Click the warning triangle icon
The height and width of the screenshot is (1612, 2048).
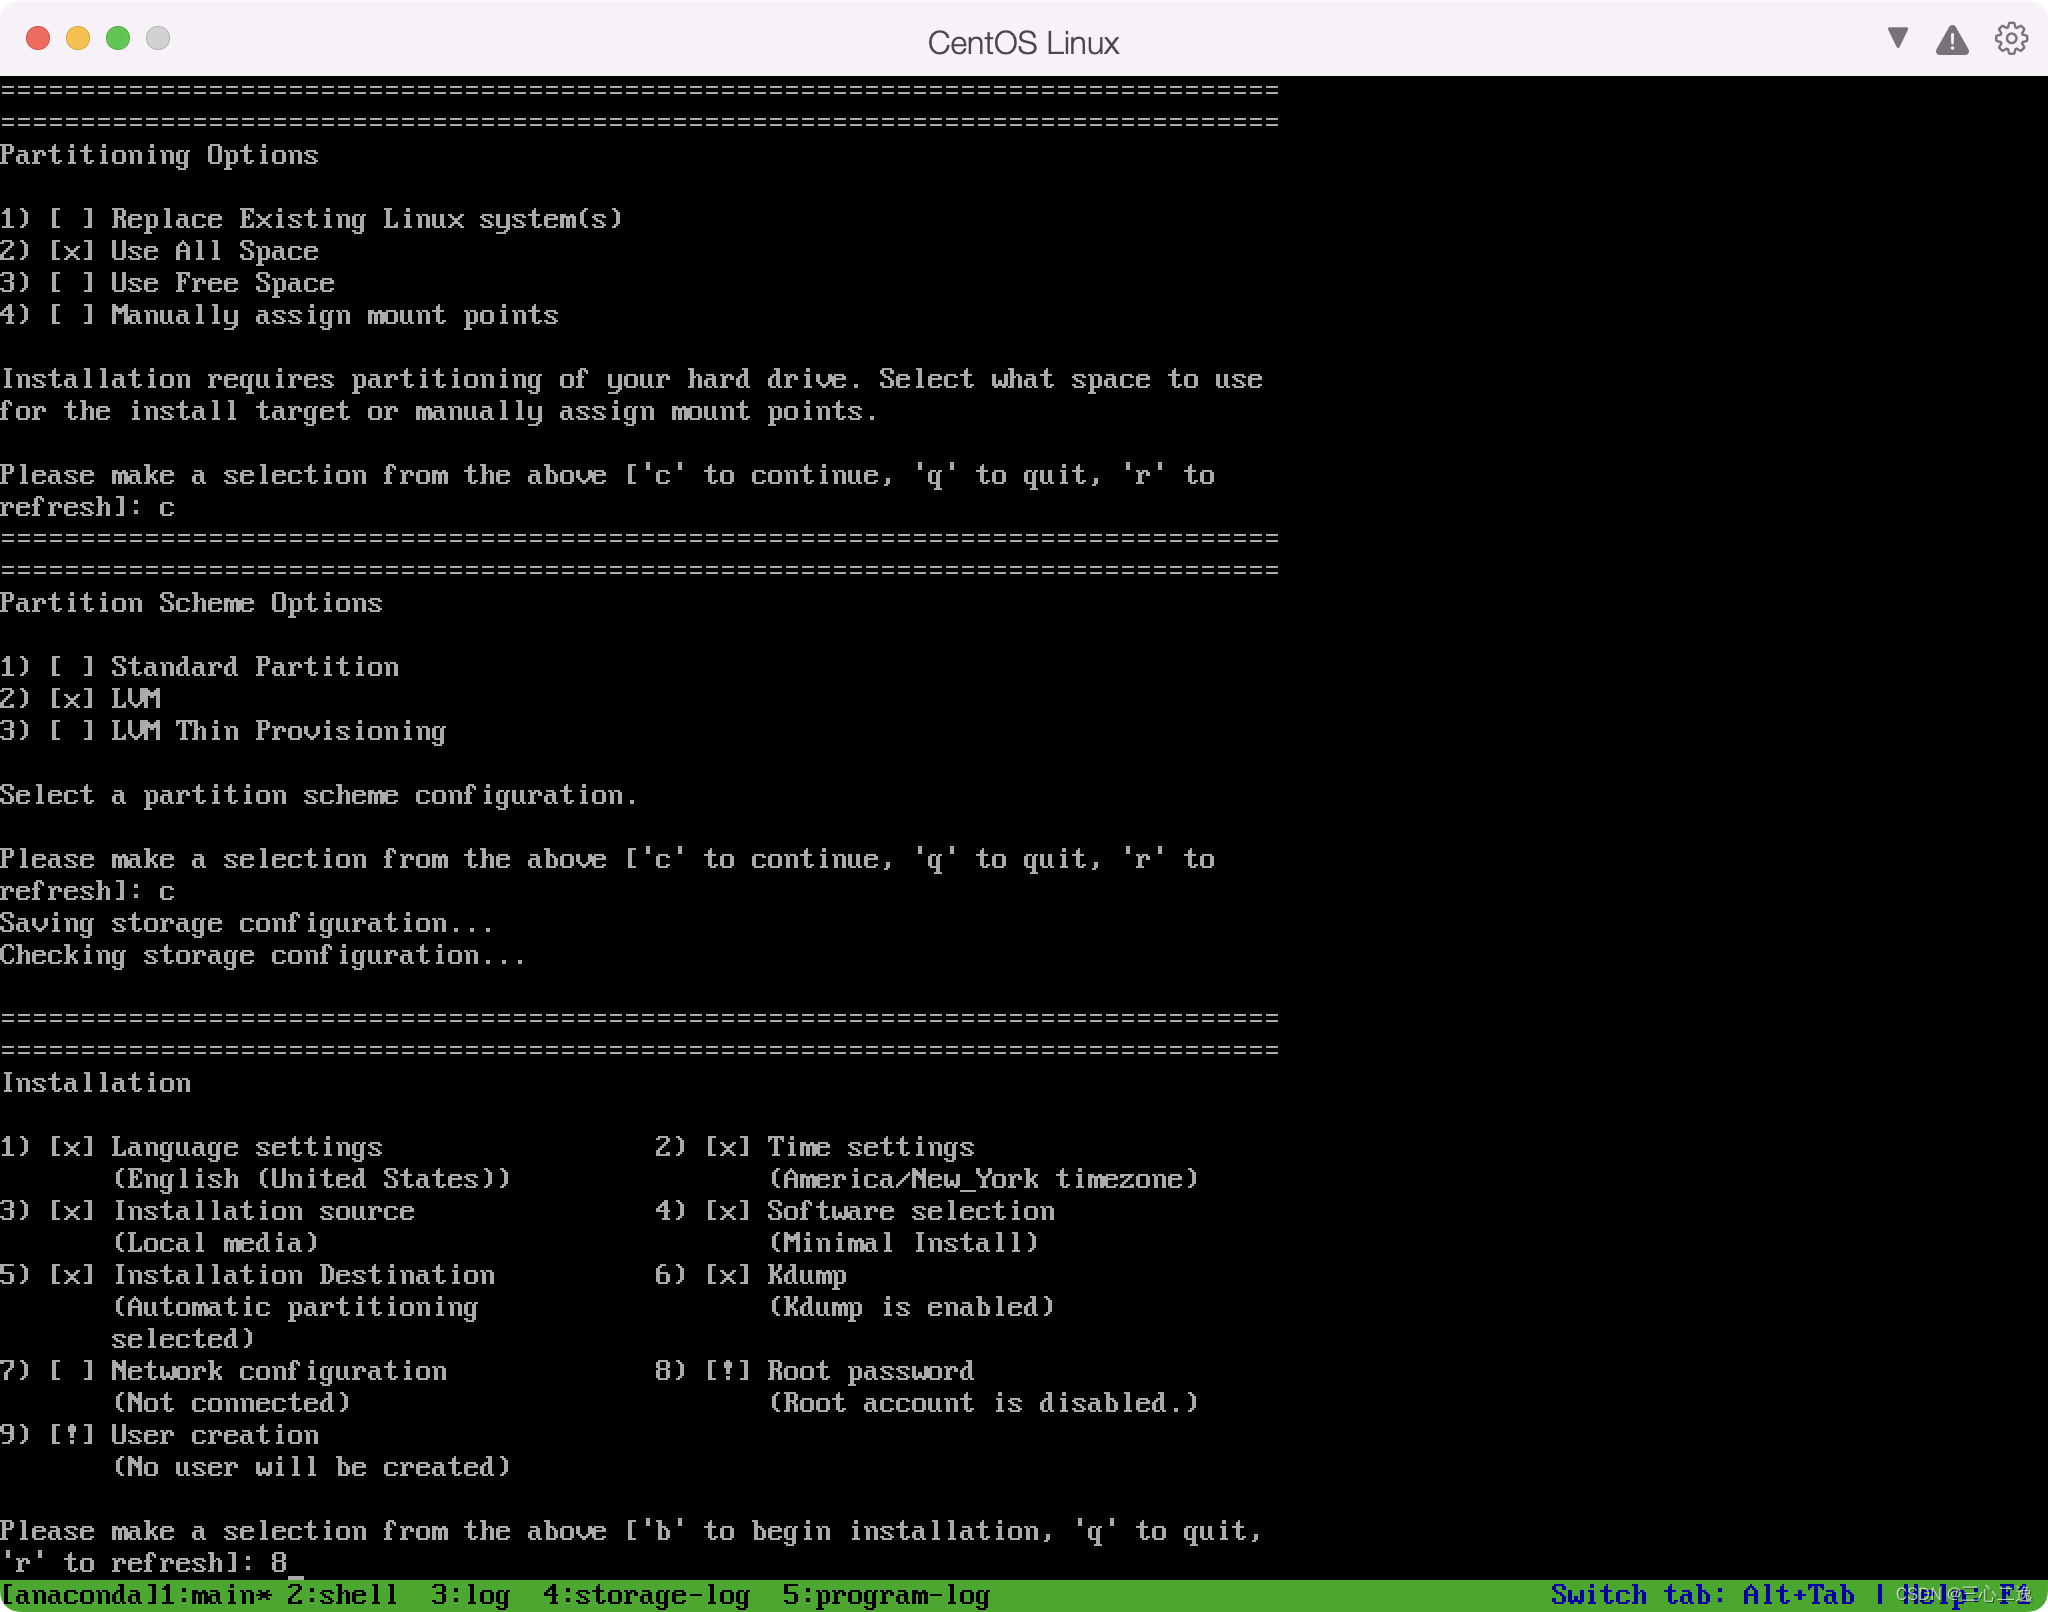point(1952,40)
